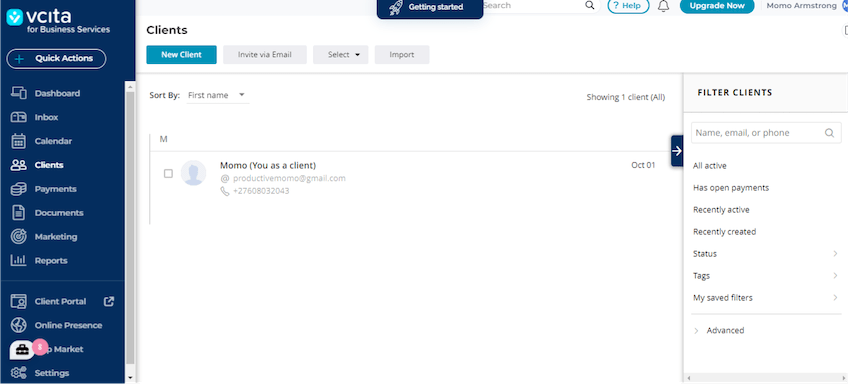848x384 pixels.
Task: Open the Select dropdown button
Action: pyautogui.click(x=341, y=55)
